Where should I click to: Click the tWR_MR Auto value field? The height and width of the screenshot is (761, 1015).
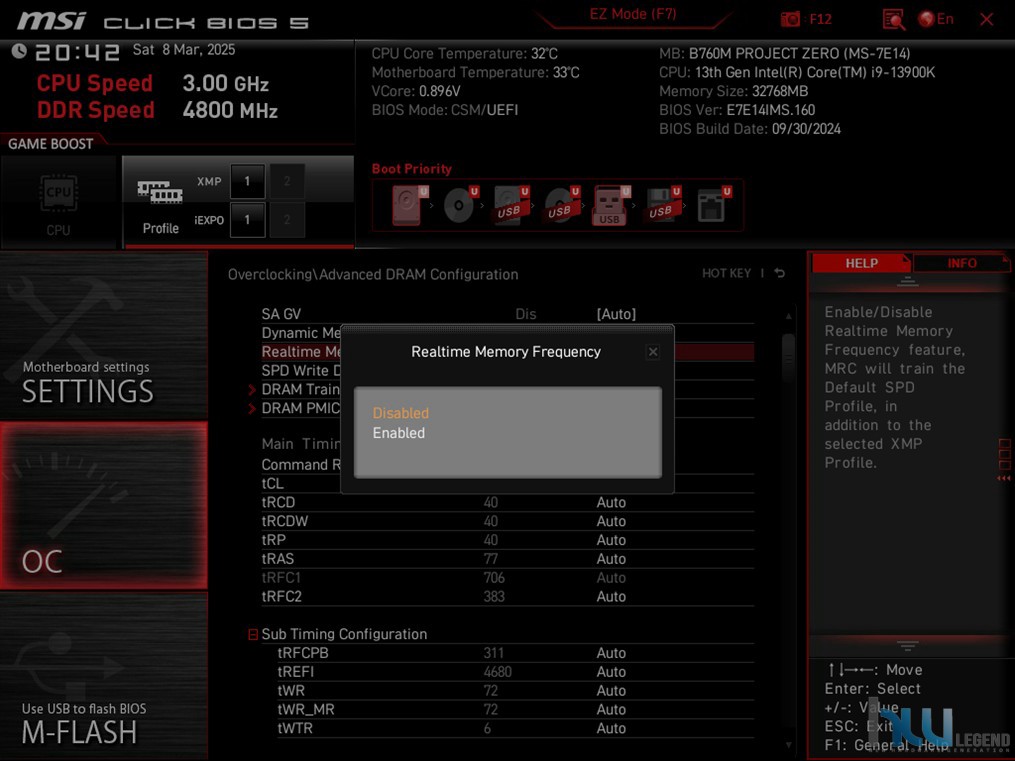coord(611,709)
